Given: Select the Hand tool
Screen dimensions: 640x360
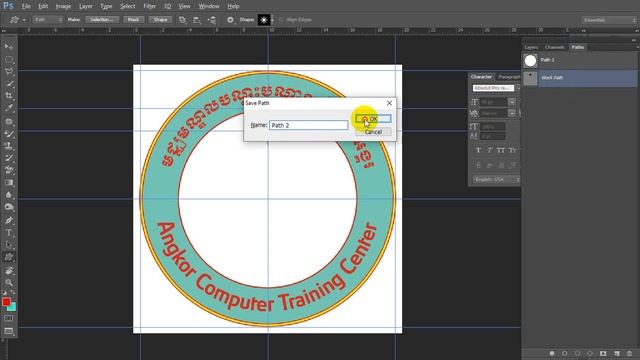Looking at the screenshot, I should (9, 271).
